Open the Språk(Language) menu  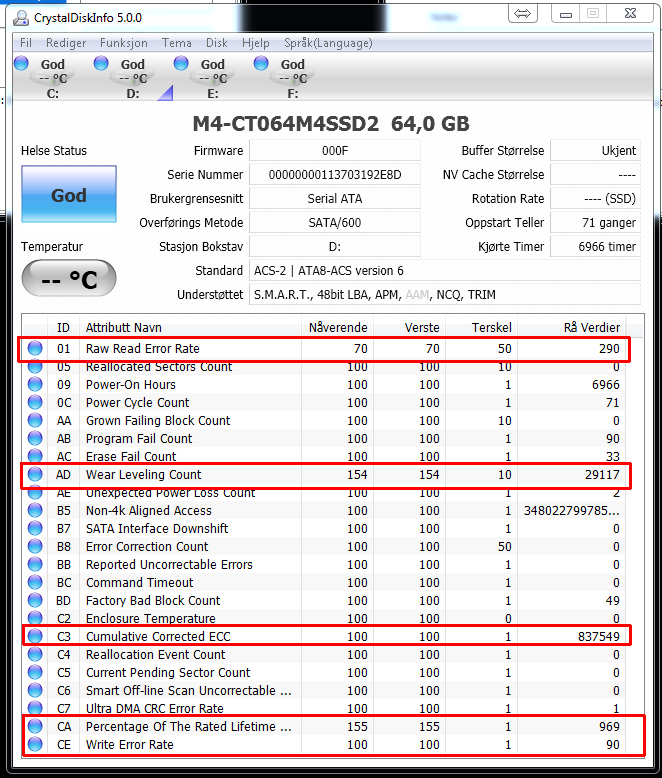pyautogui.click(x=328, y=43)
